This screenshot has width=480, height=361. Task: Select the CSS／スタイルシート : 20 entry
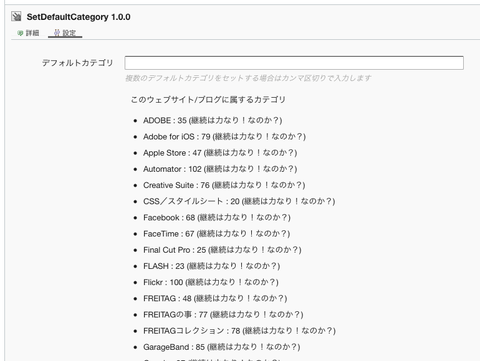coord(239,201)
